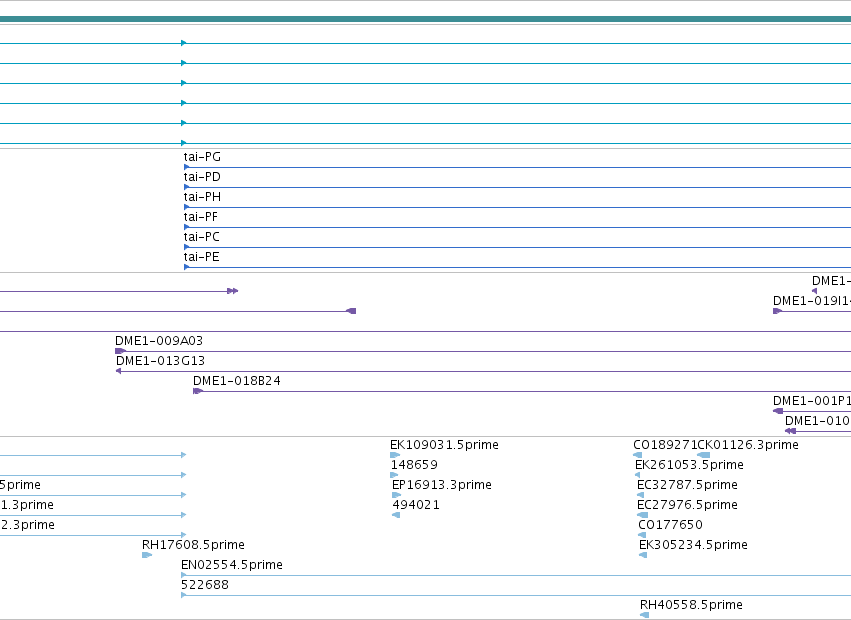This screenshot has width=851, height=620.
Task: Click the 494021 feature label
Action: coord(416,505)
